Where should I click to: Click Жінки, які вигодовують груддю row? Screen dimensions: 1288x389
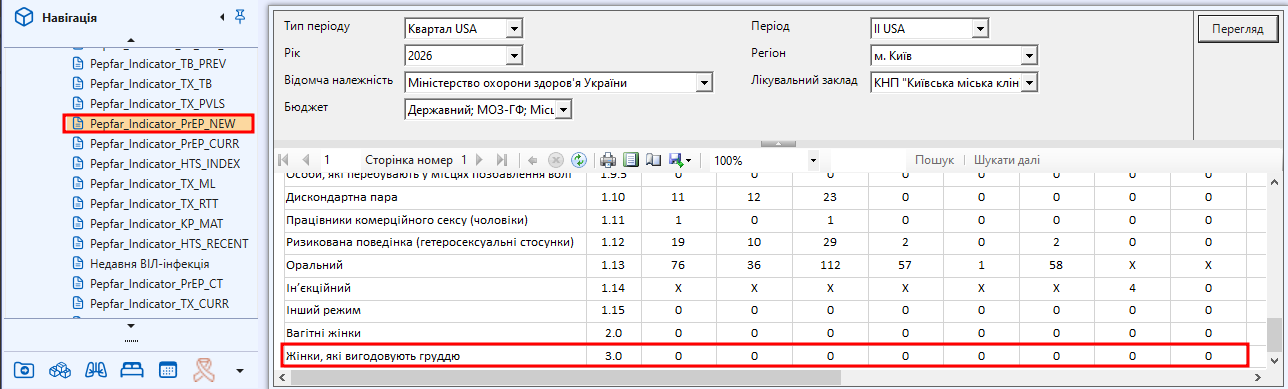[766, 355]
